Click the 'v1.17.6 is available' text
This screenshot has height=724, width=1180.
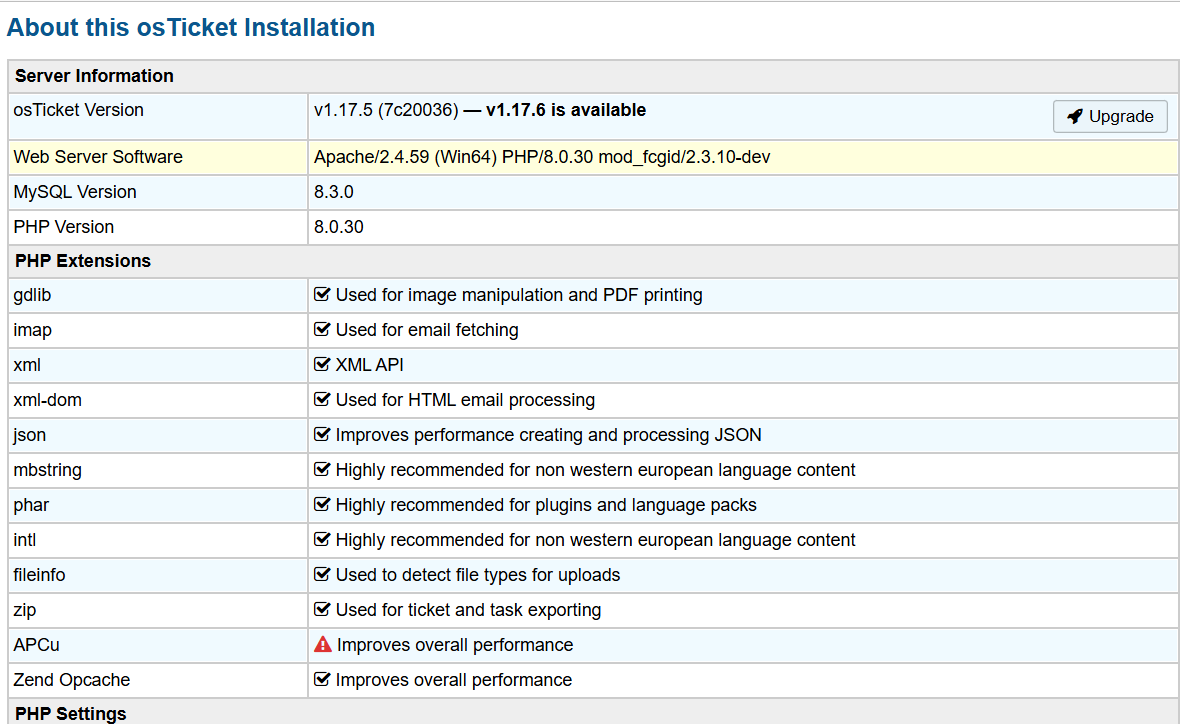pyautogui.click(x=565, y=110)
